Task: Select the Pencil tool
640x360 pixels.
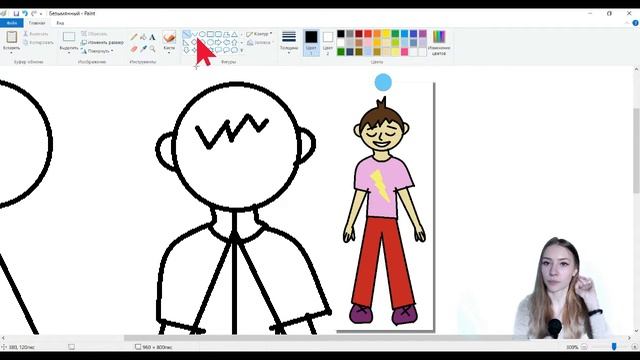Action: tap(134, 37)
